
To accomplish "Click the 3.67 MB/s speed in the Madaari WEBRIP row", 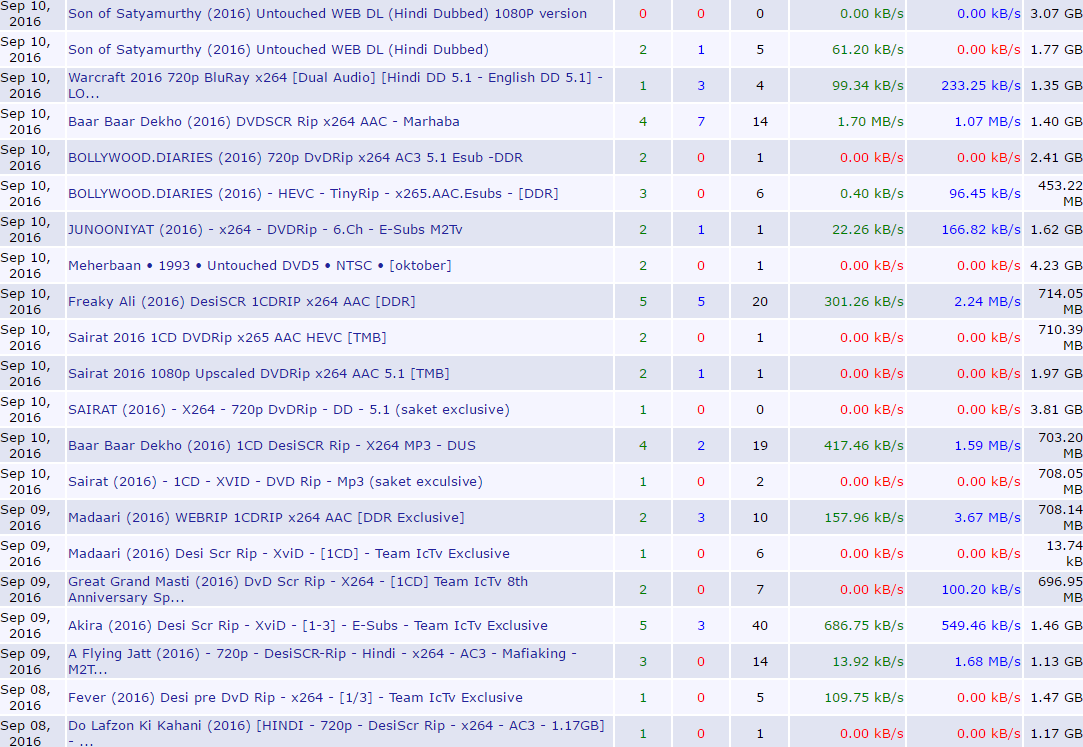I will click(x=988, y=517).
